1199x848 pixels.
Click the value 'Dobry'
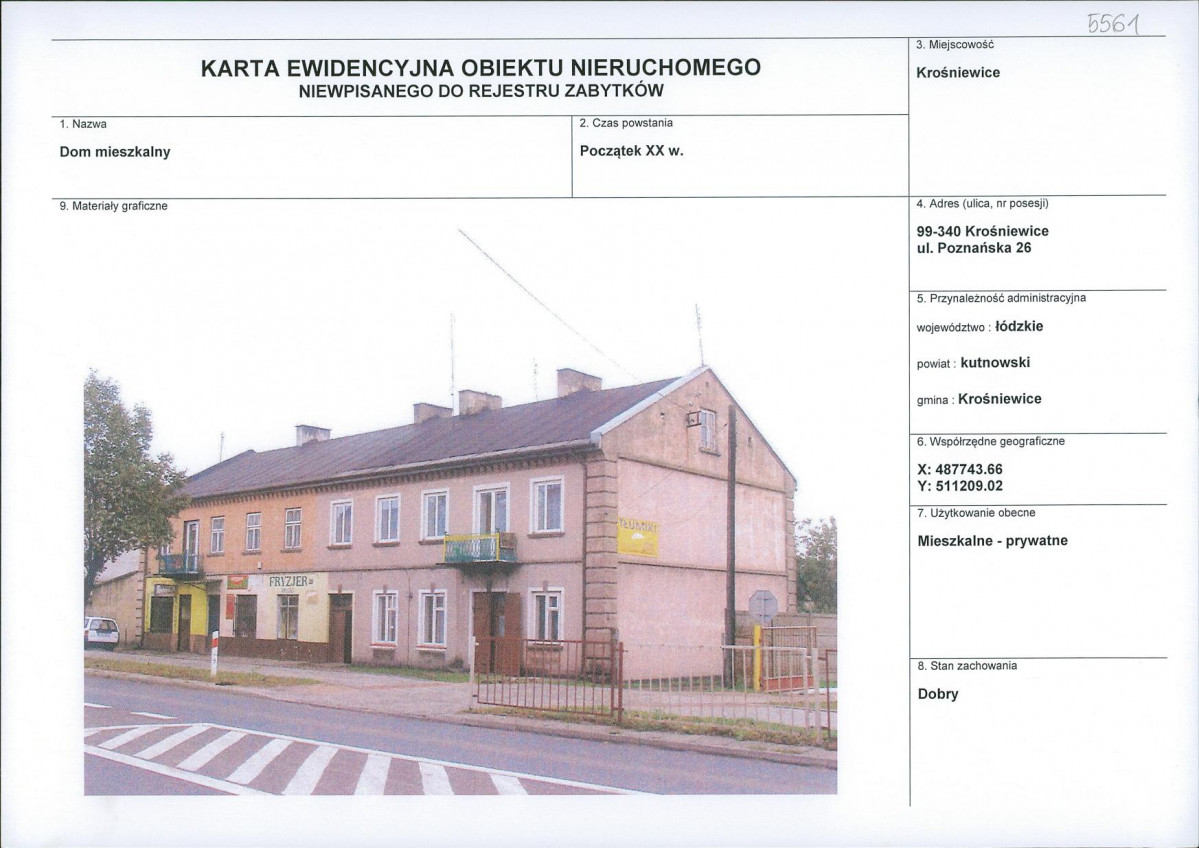click(x=937, y=694)
